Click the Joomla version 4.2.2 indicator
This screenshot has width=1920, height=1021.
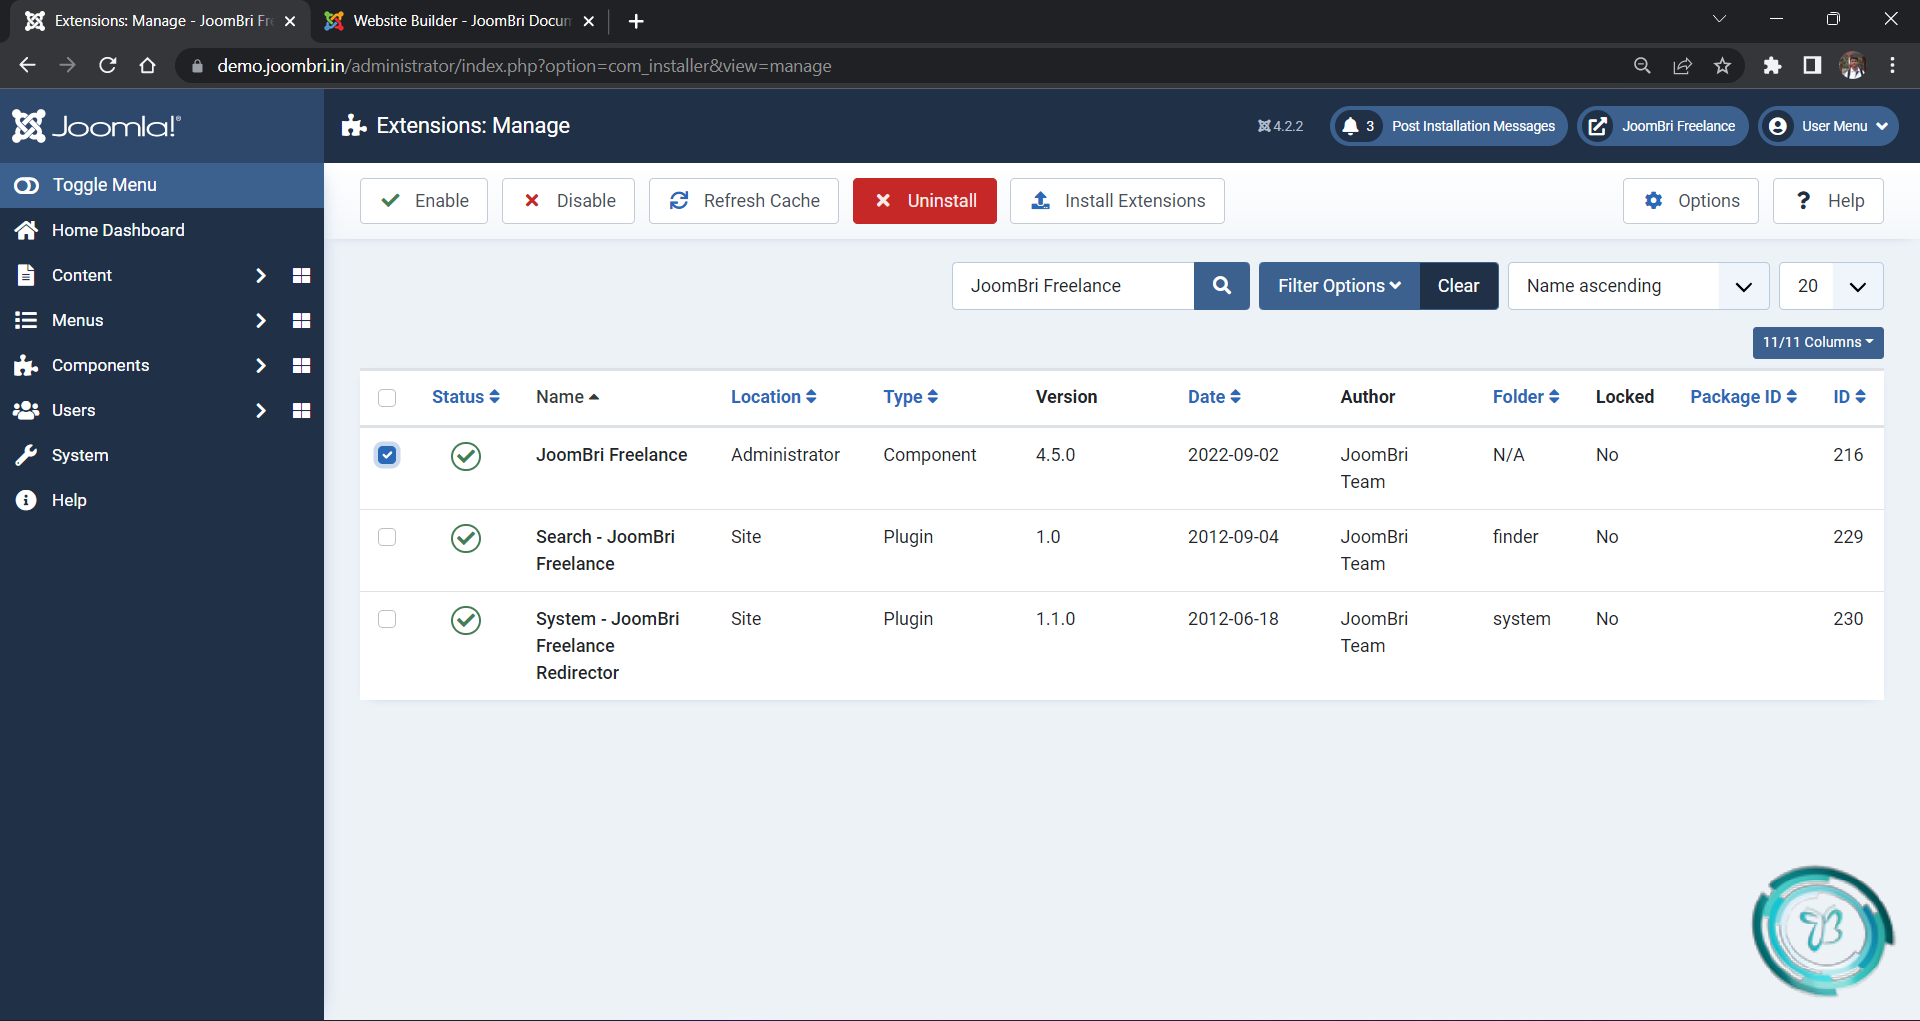coord(1281,126)
